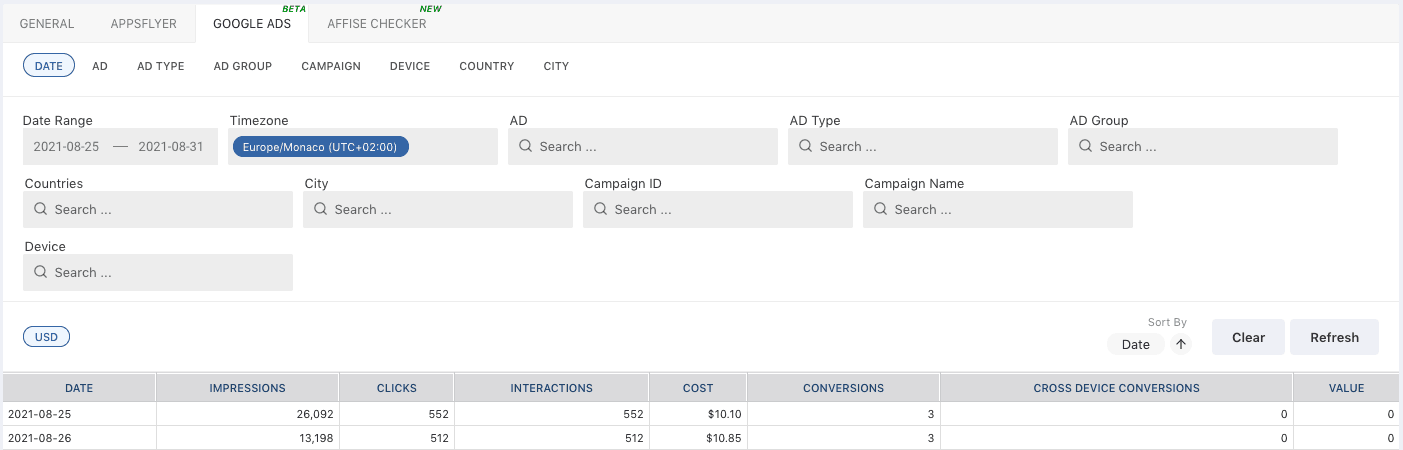Sort by the Impressions column header
This screenshot has height=450, width=1403.
247,388
